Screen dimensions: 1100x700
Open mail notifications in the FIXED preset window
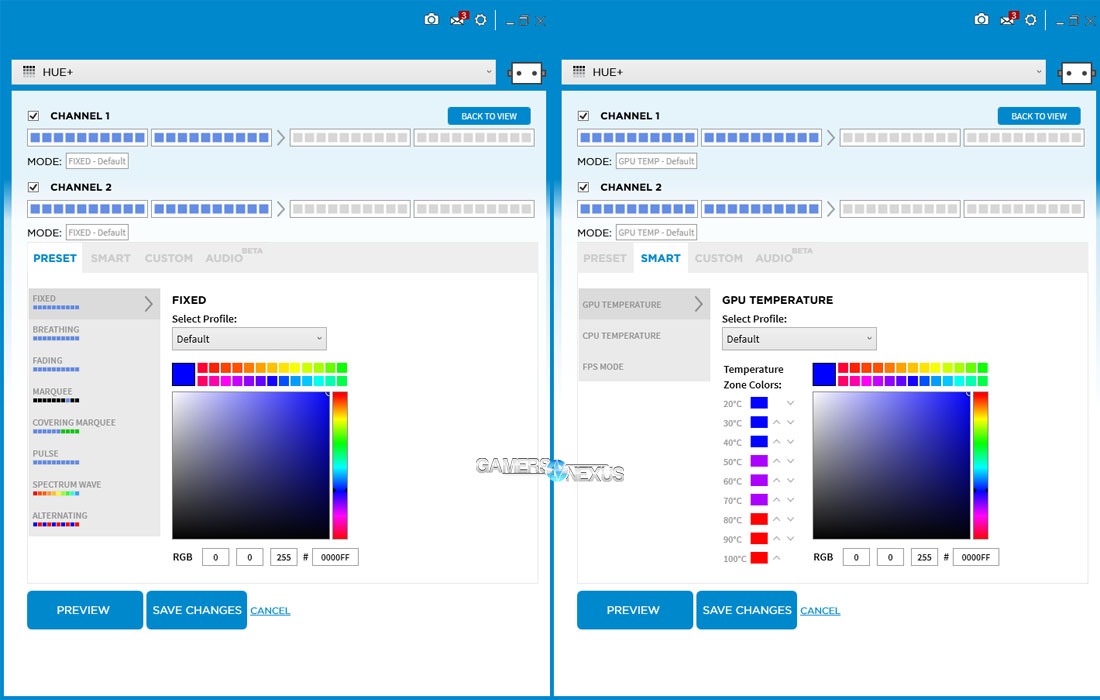click(458, 20)
